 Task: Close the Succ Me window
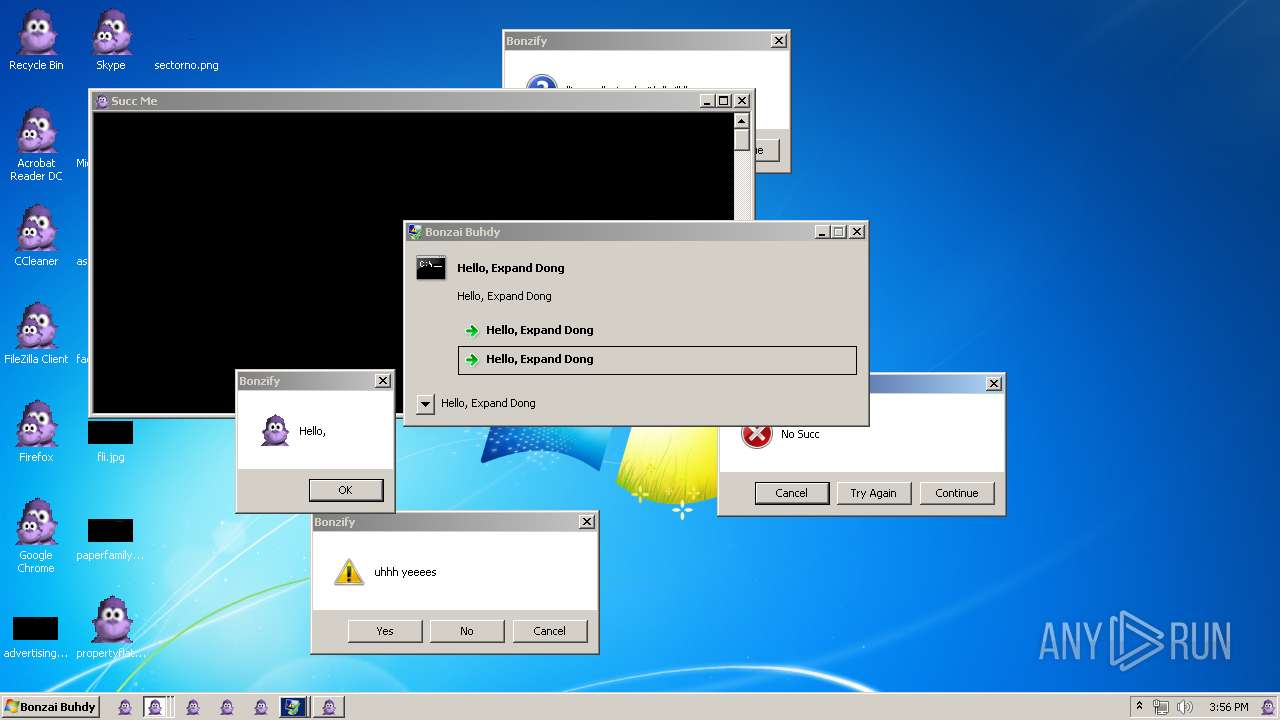742,101
